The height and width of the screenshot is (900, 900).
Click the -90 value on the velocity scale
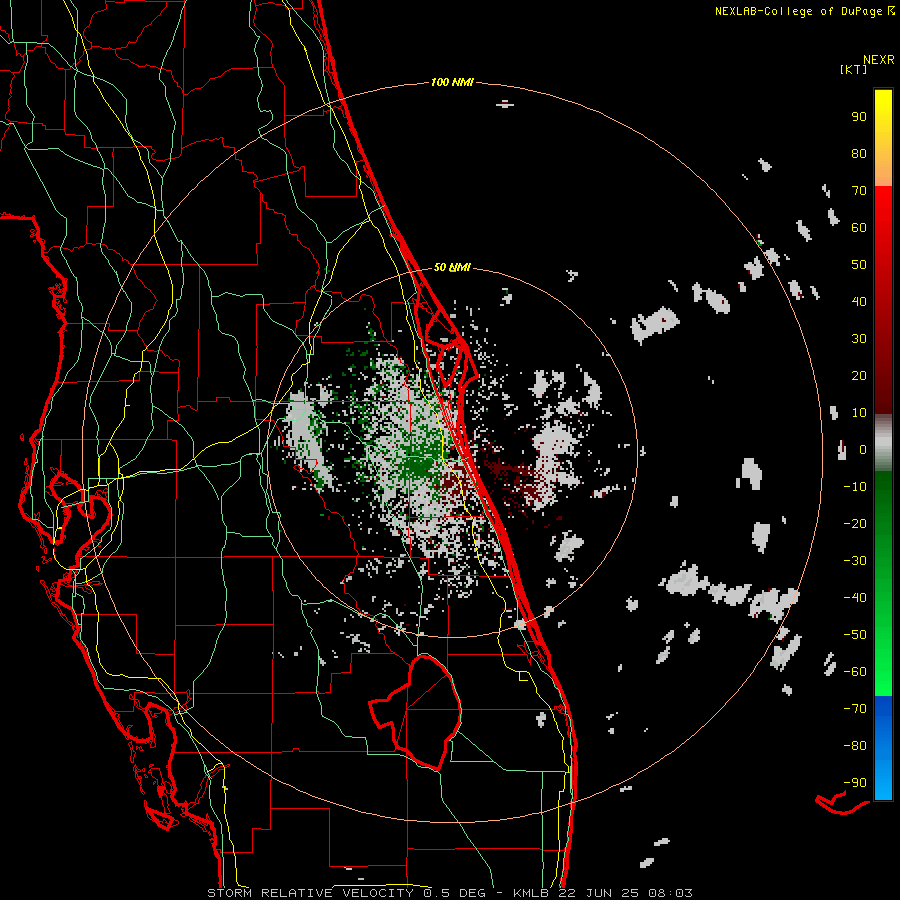tap(855, 783)
